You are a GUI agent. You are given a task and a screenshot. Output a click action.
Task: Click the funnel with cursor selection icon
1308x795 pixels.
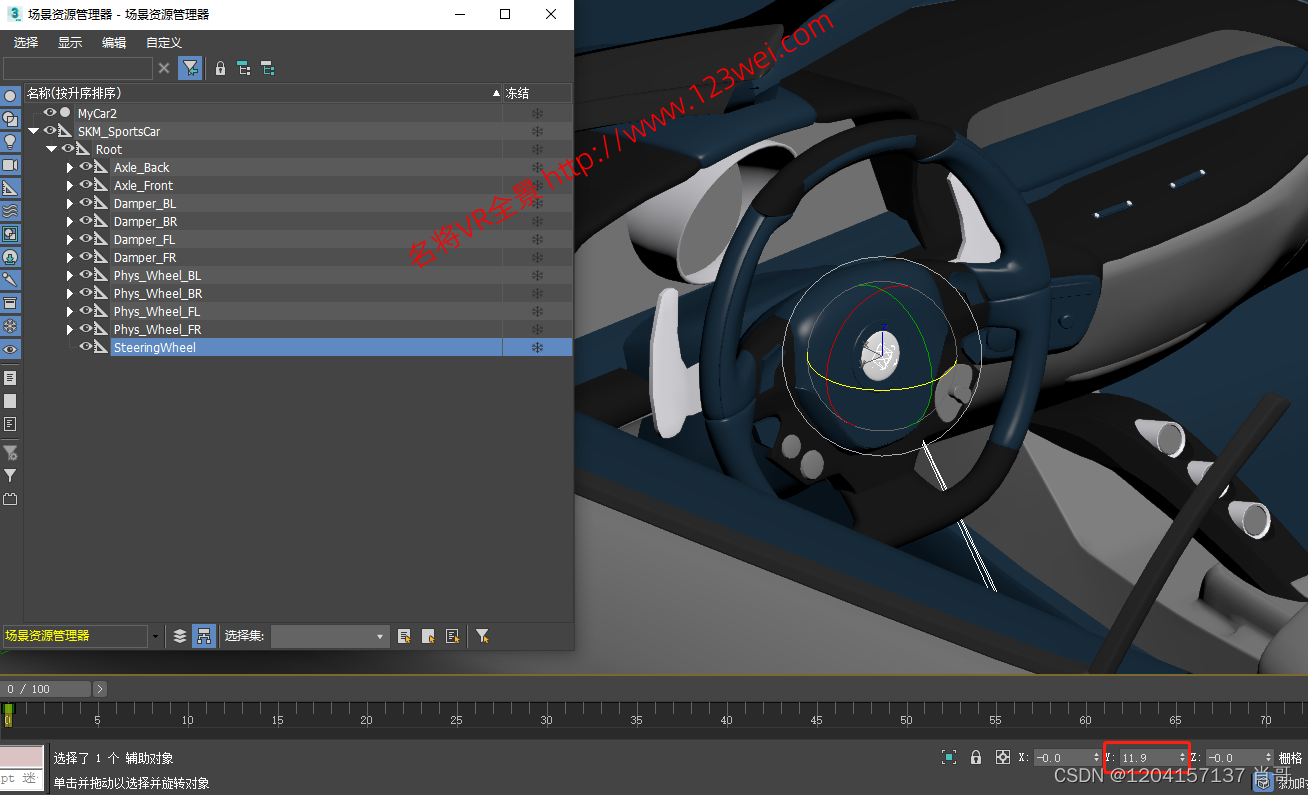482,636
